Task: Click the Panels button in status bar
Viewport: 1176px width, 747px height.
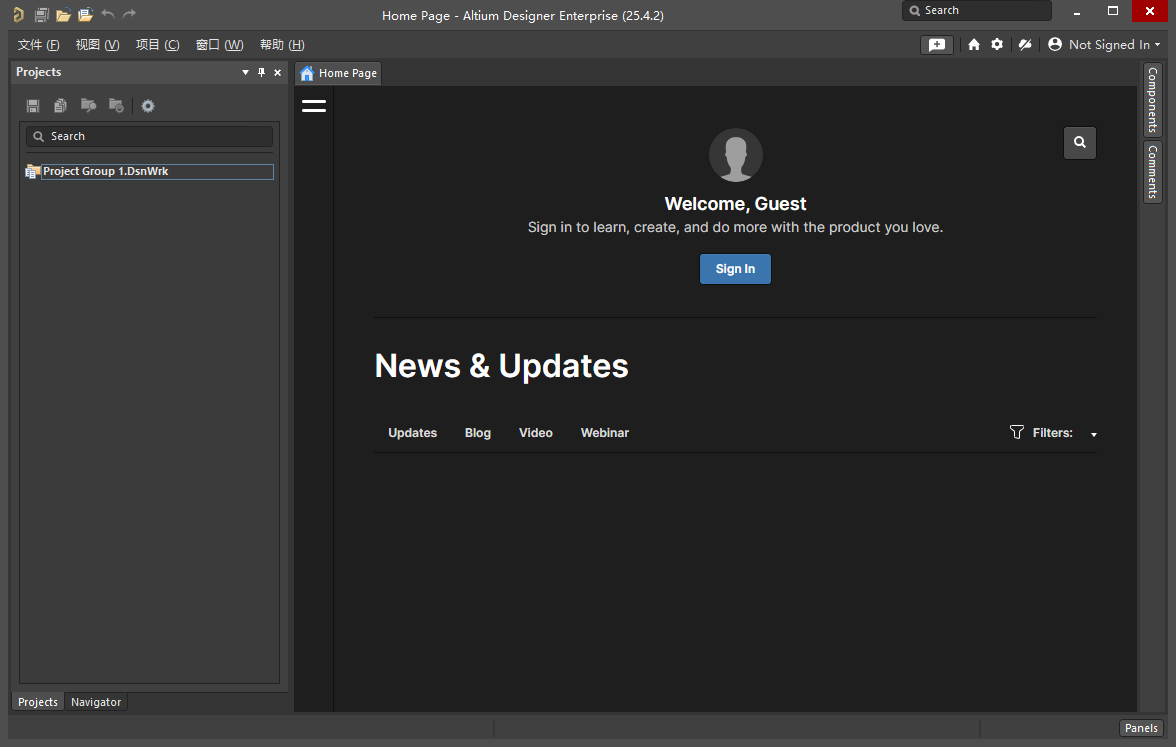Action: tap(1141, 728)
